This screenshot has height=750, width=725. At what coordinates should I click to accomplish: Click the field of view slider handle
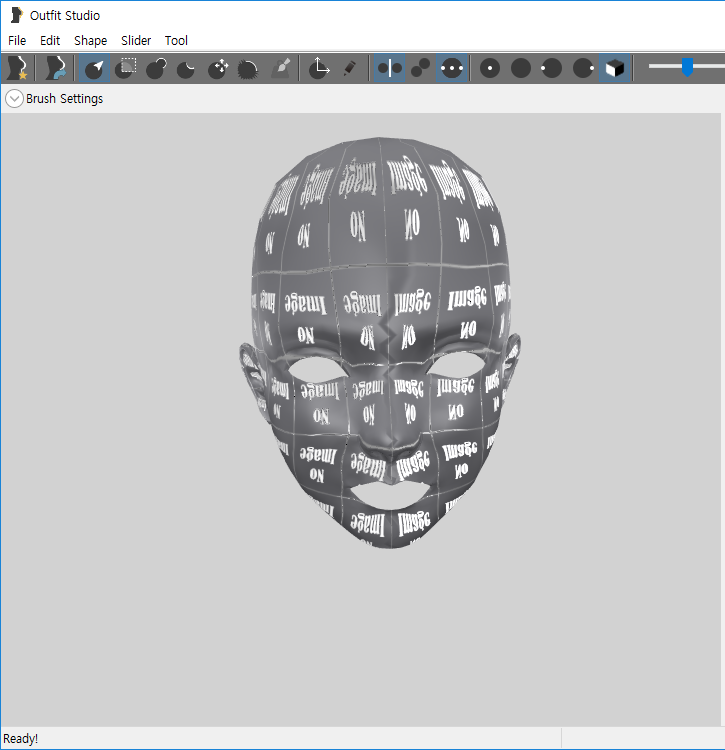click(x=687, y=67)
